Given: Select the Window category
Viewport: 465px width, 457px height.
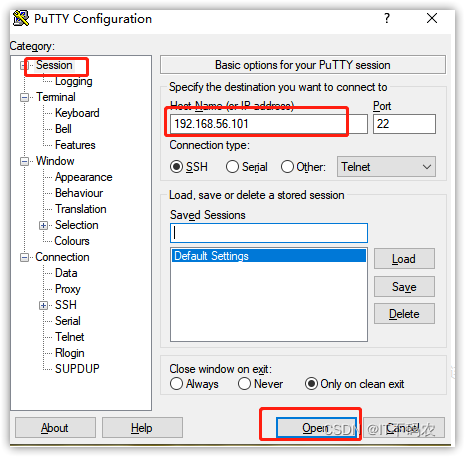Looking at the screenshot, I should (x=55, y=161).
